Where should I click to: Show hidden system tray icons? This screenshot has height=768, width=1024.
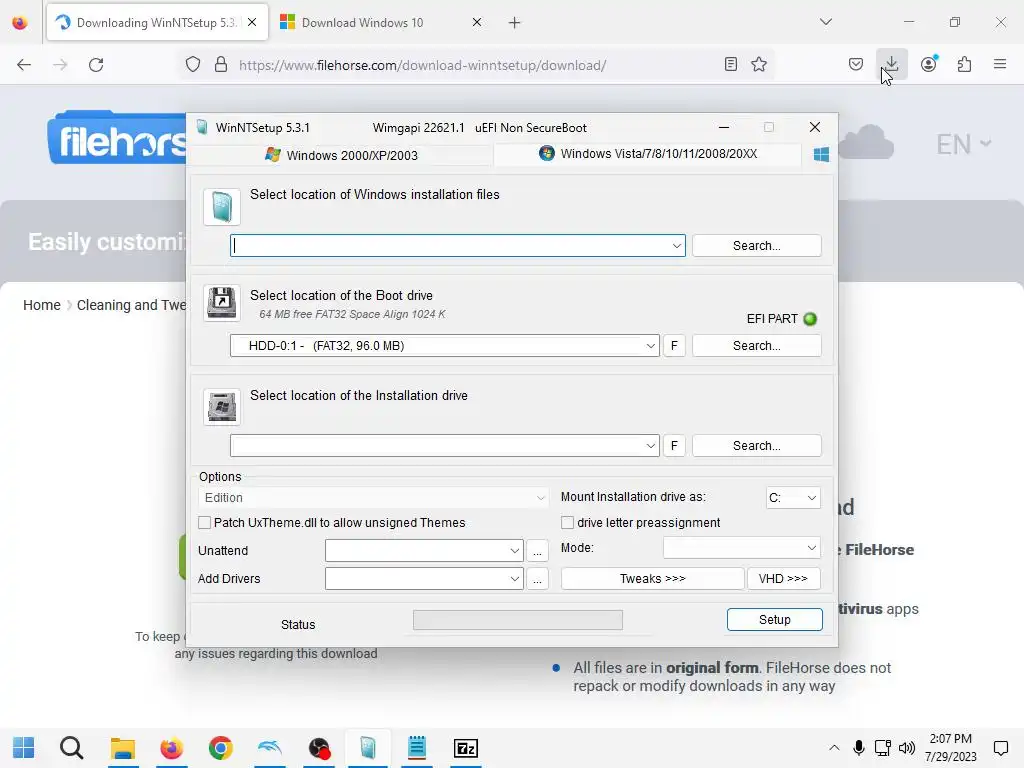click(834, 748)
